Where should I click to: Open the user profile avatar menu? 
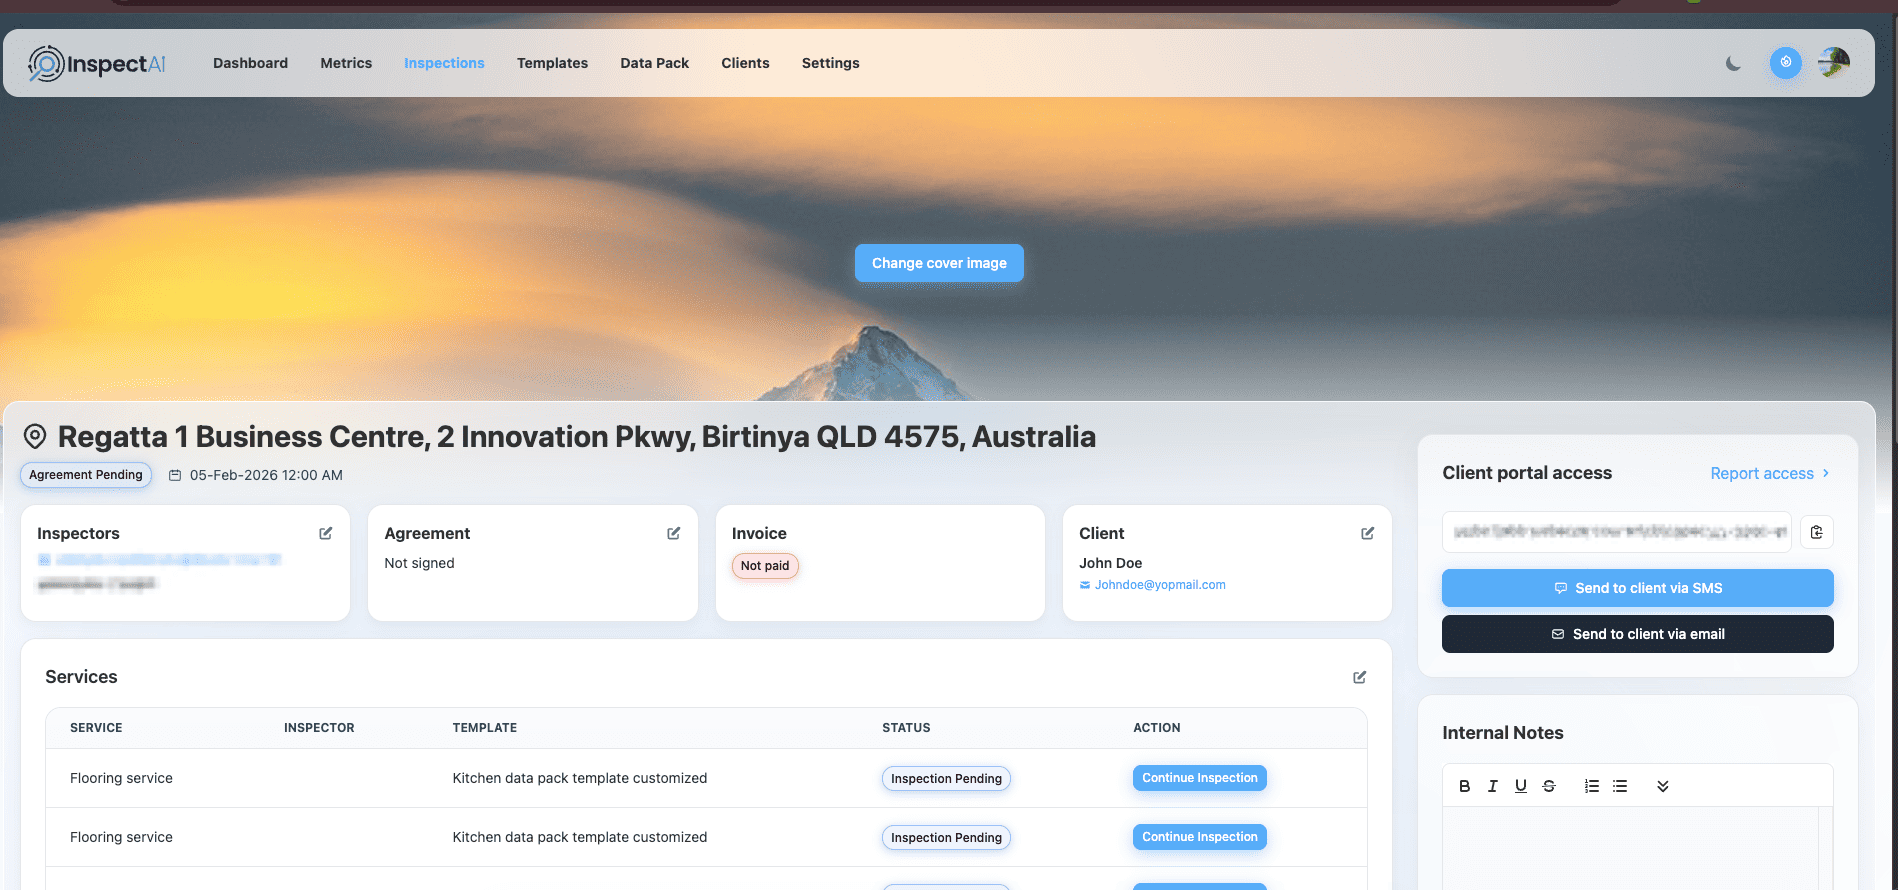1833,63
